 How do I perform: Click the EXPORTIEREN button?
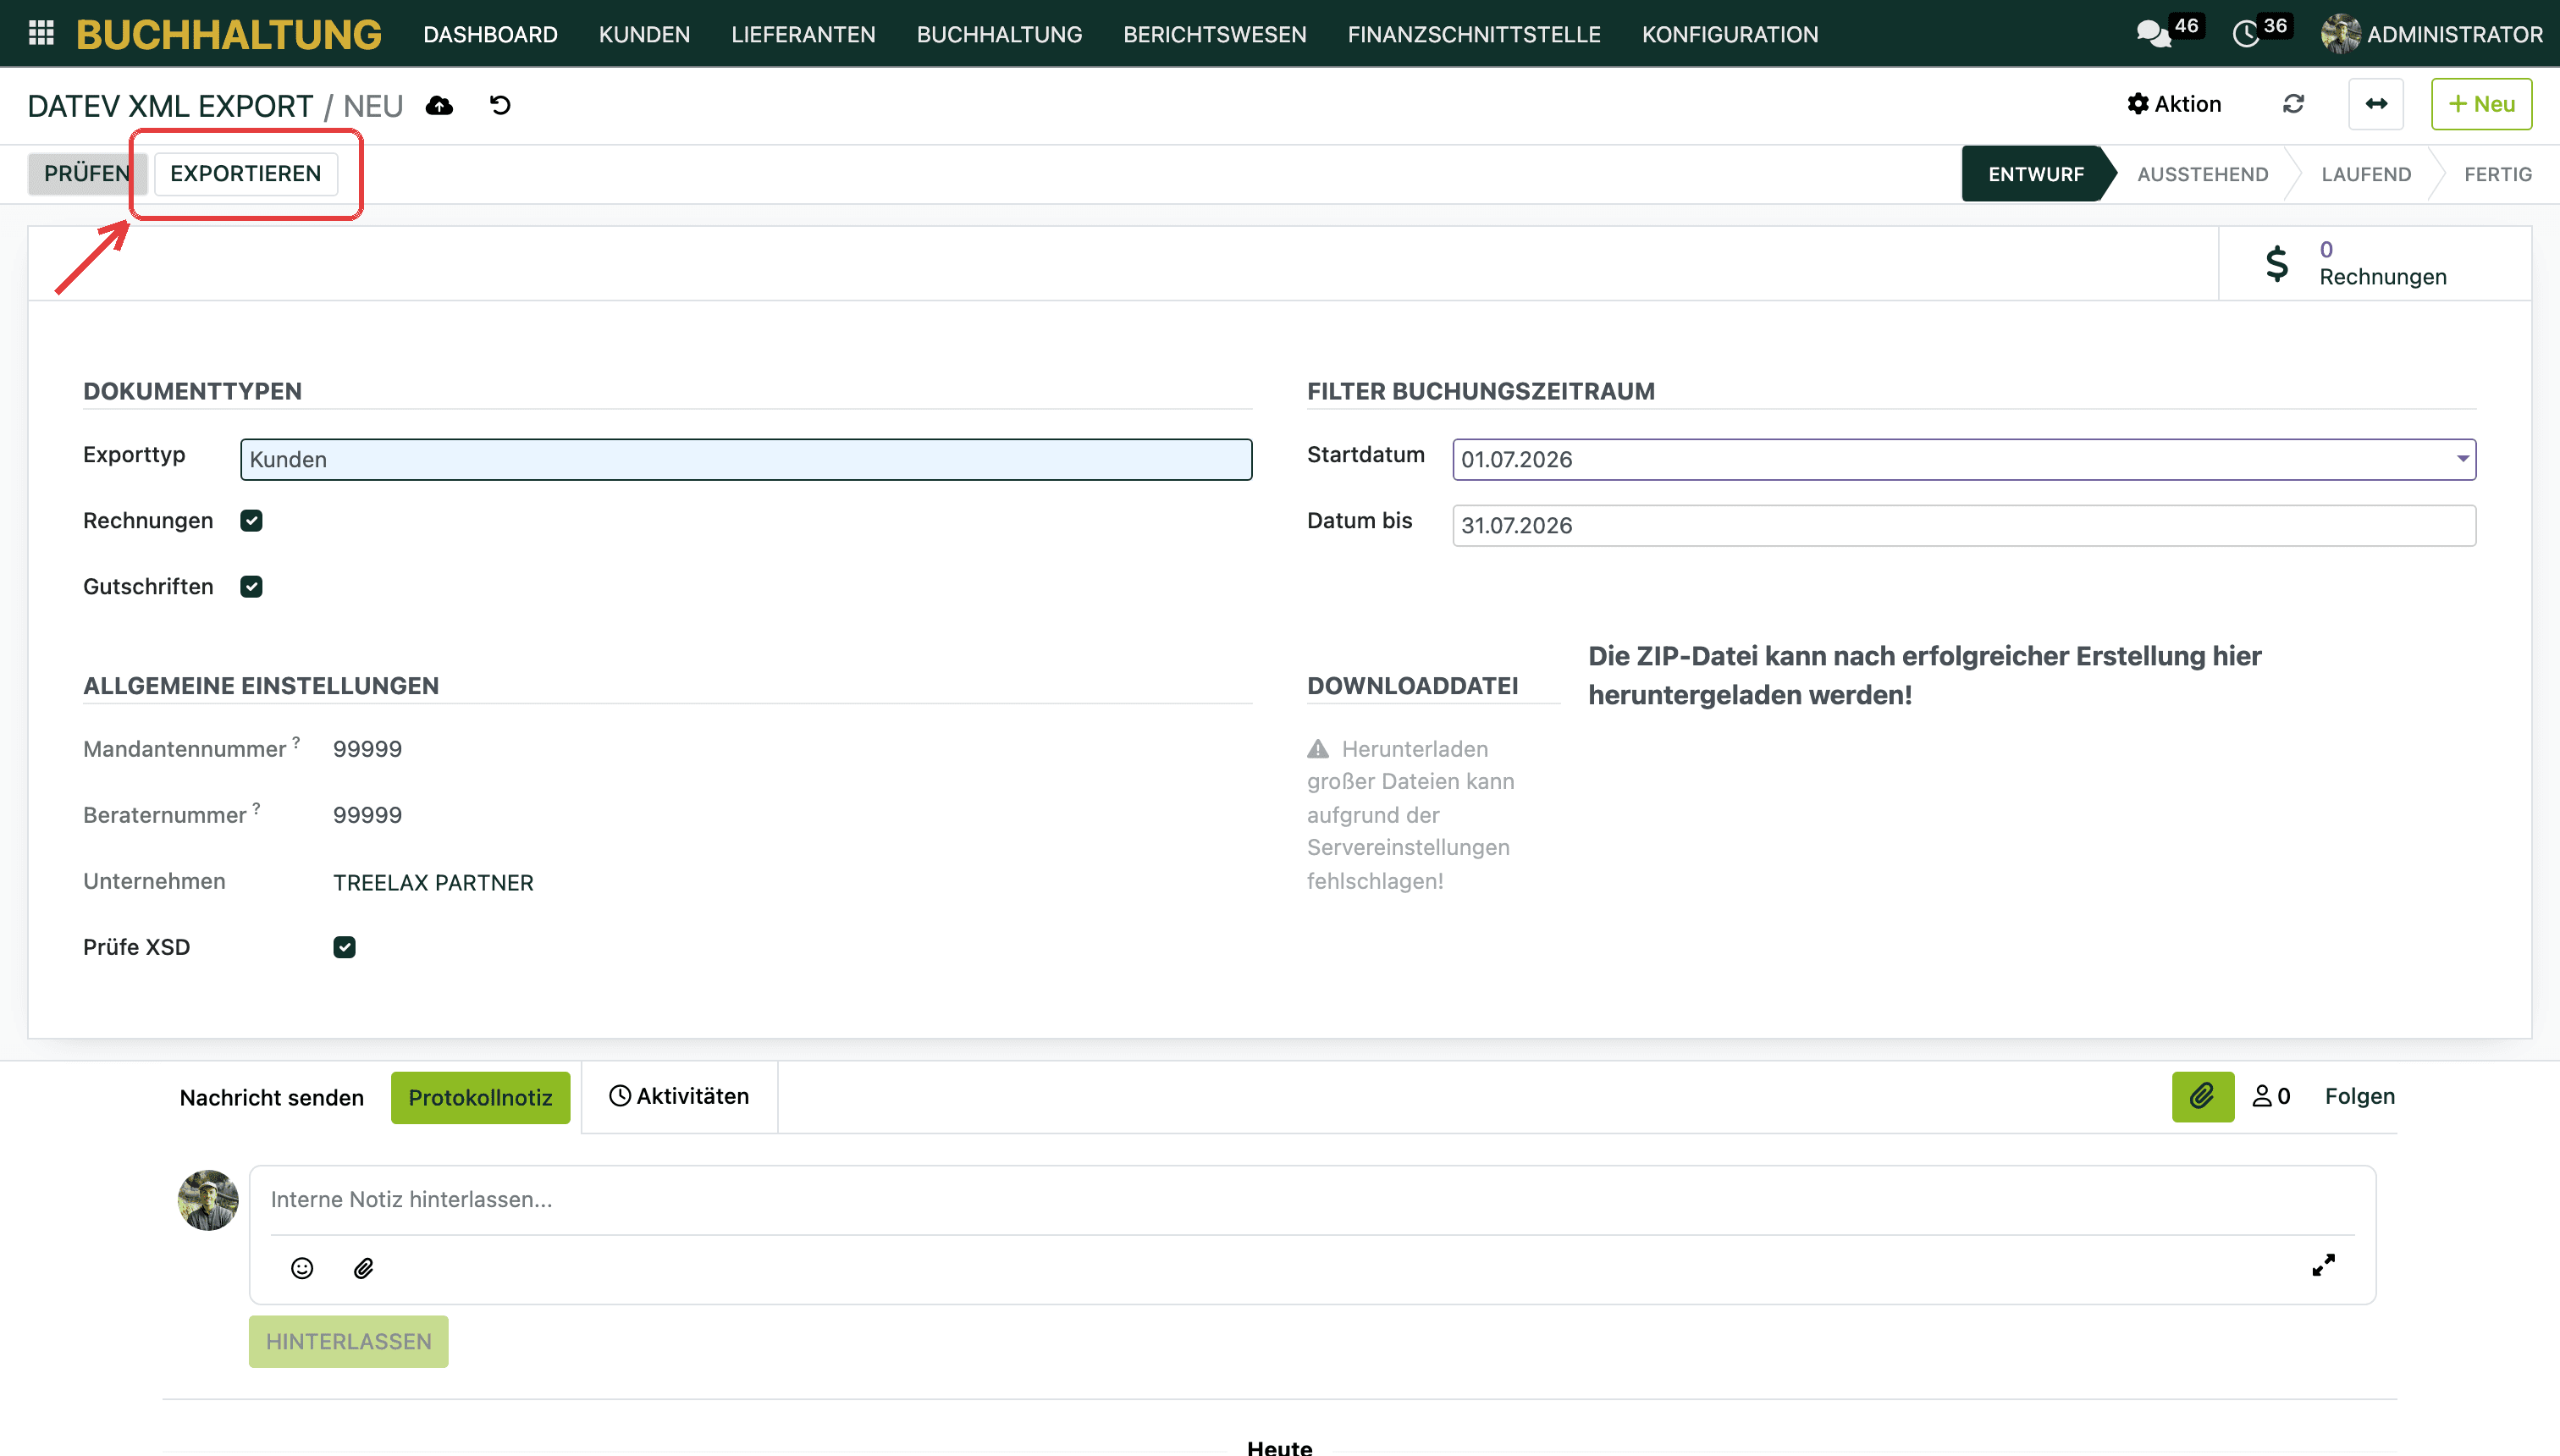[246, 174]
